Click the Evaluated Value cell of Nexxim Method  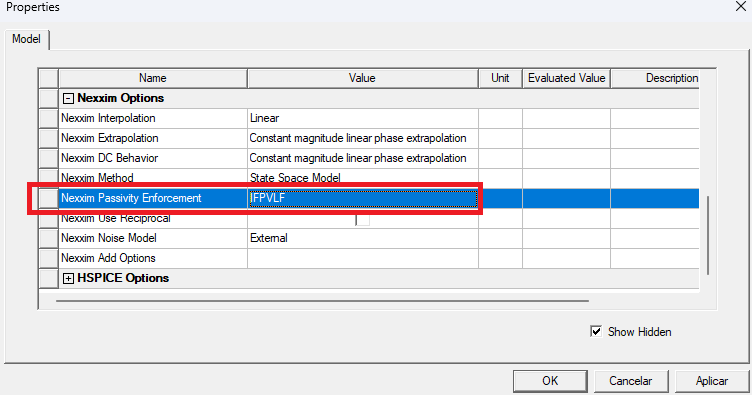pos(566,178)
